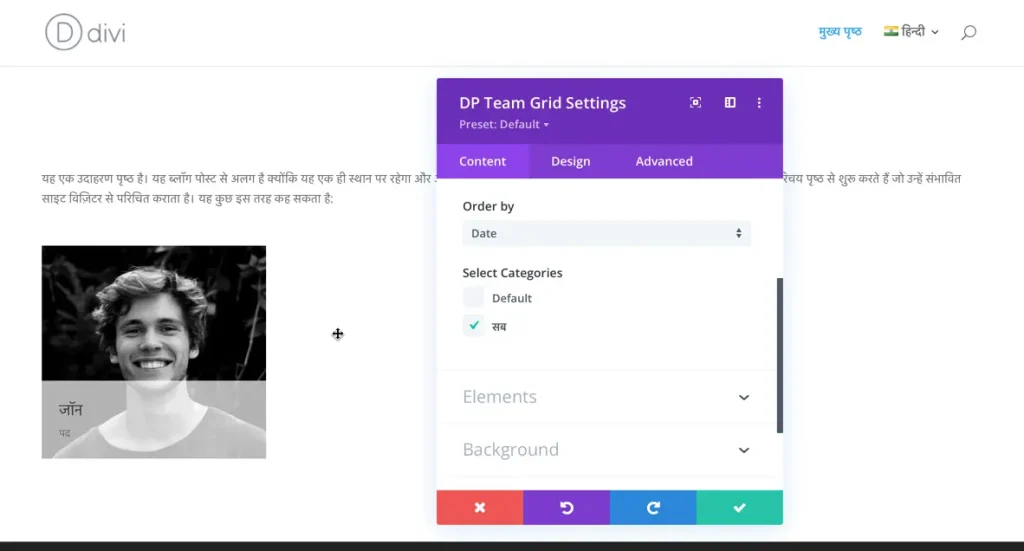Click the Select Categories label

point(513,273)
